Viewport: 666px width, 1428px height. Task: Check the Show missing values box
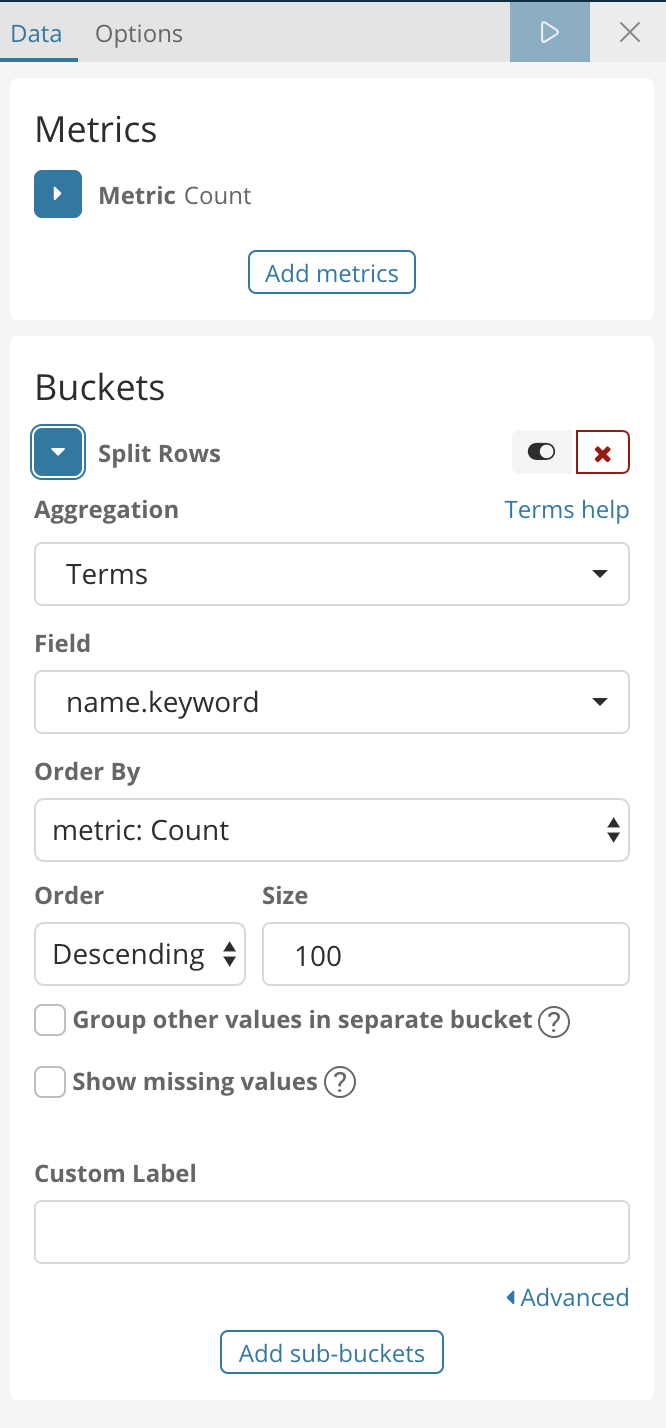tap(50, 1082)
